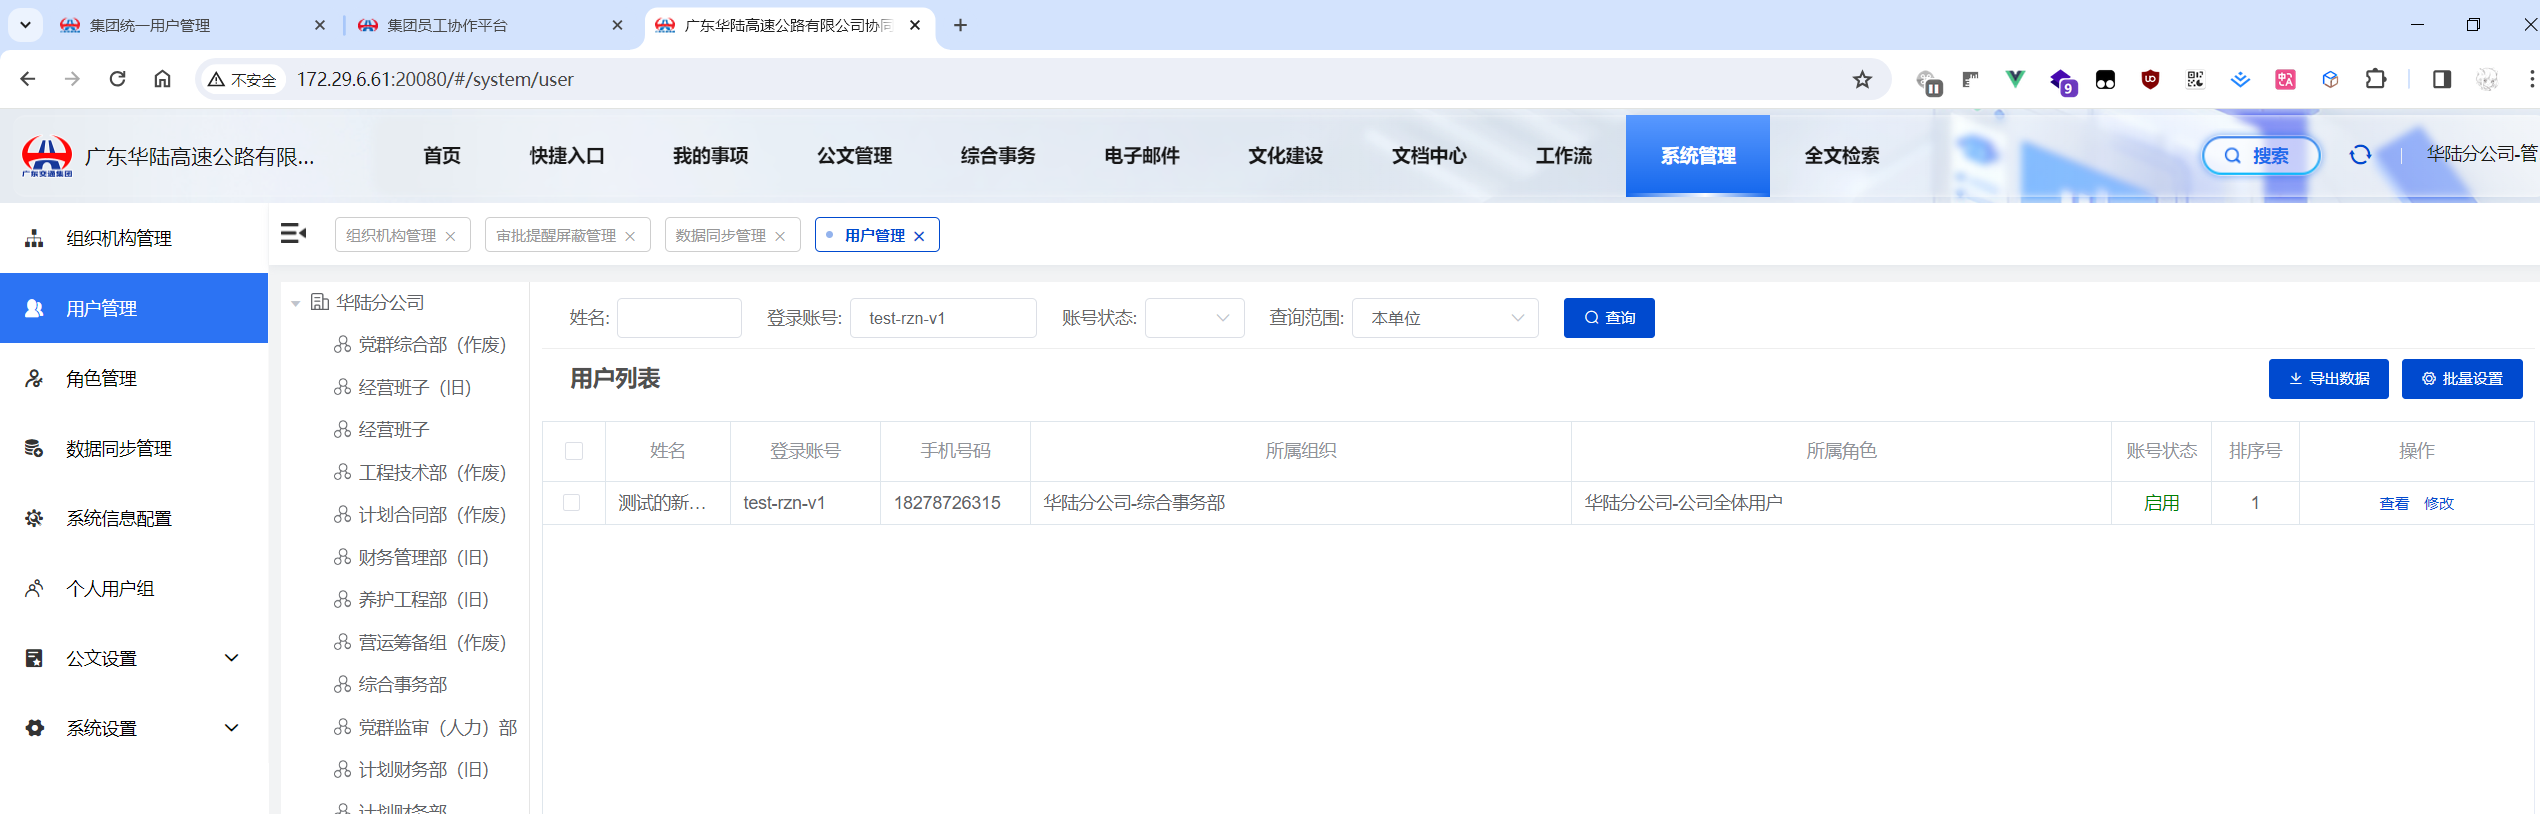Screen dimensions: 2540x814
Task: Click the 修改 link in user row
Action: pyautogui.click(x=2438, y=504)
